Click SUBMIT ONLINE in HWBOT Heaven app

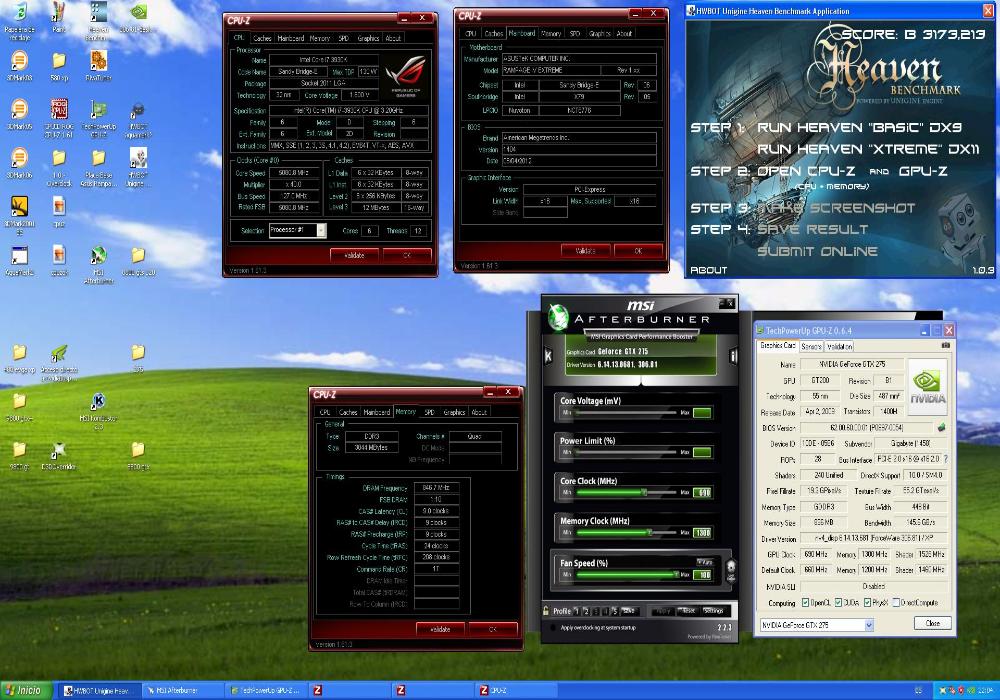click(x=817, y=251)
